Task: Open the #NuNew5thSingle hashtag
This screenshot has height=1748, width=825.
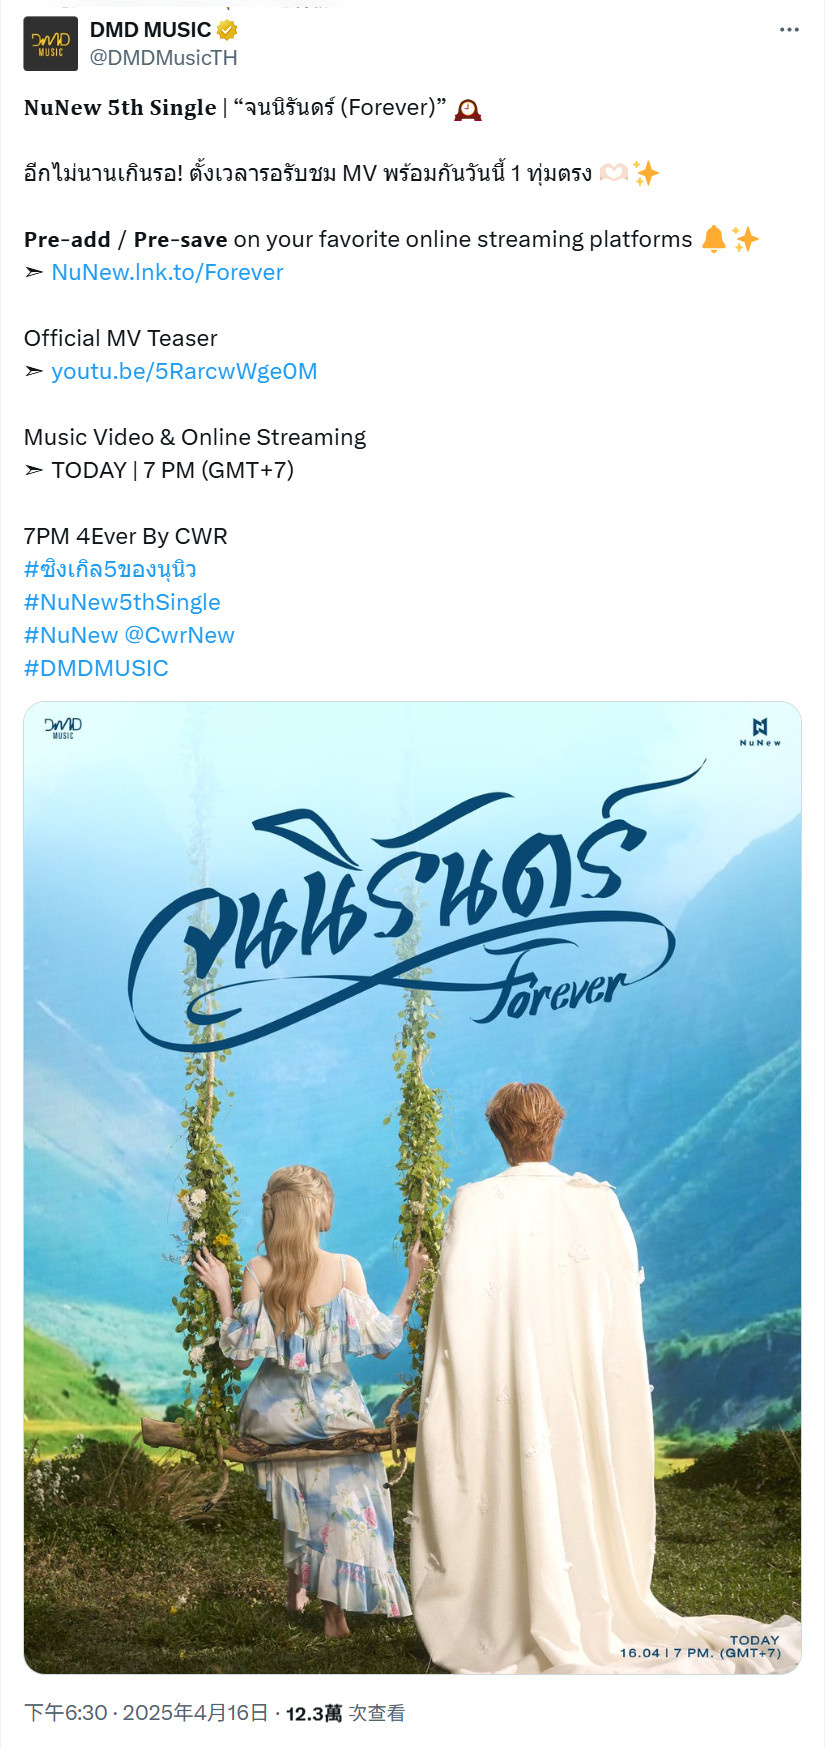Action: (122, 602)
